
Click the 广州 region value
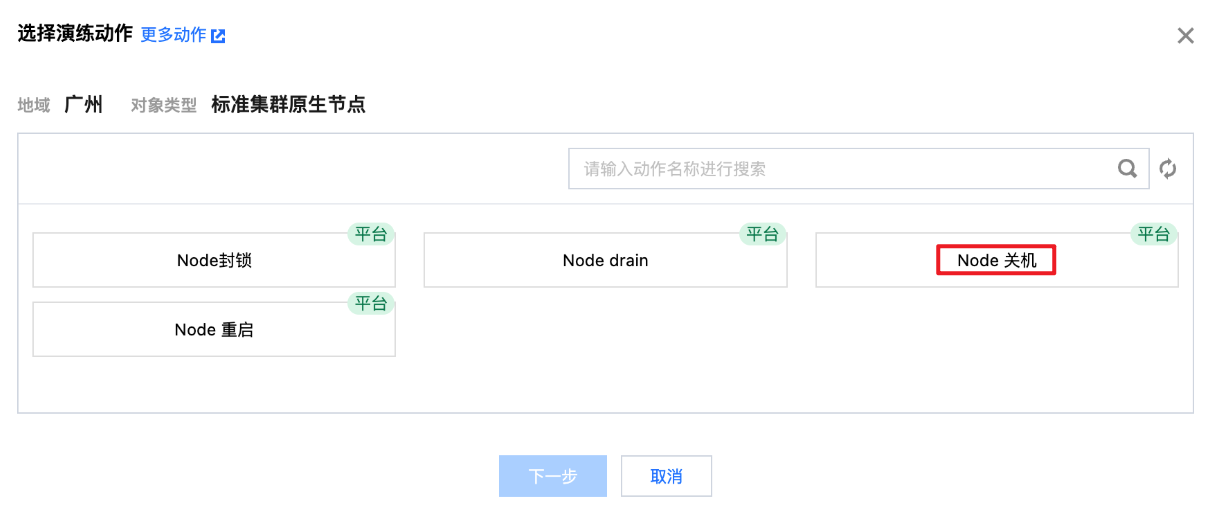(x=83, y=104)
